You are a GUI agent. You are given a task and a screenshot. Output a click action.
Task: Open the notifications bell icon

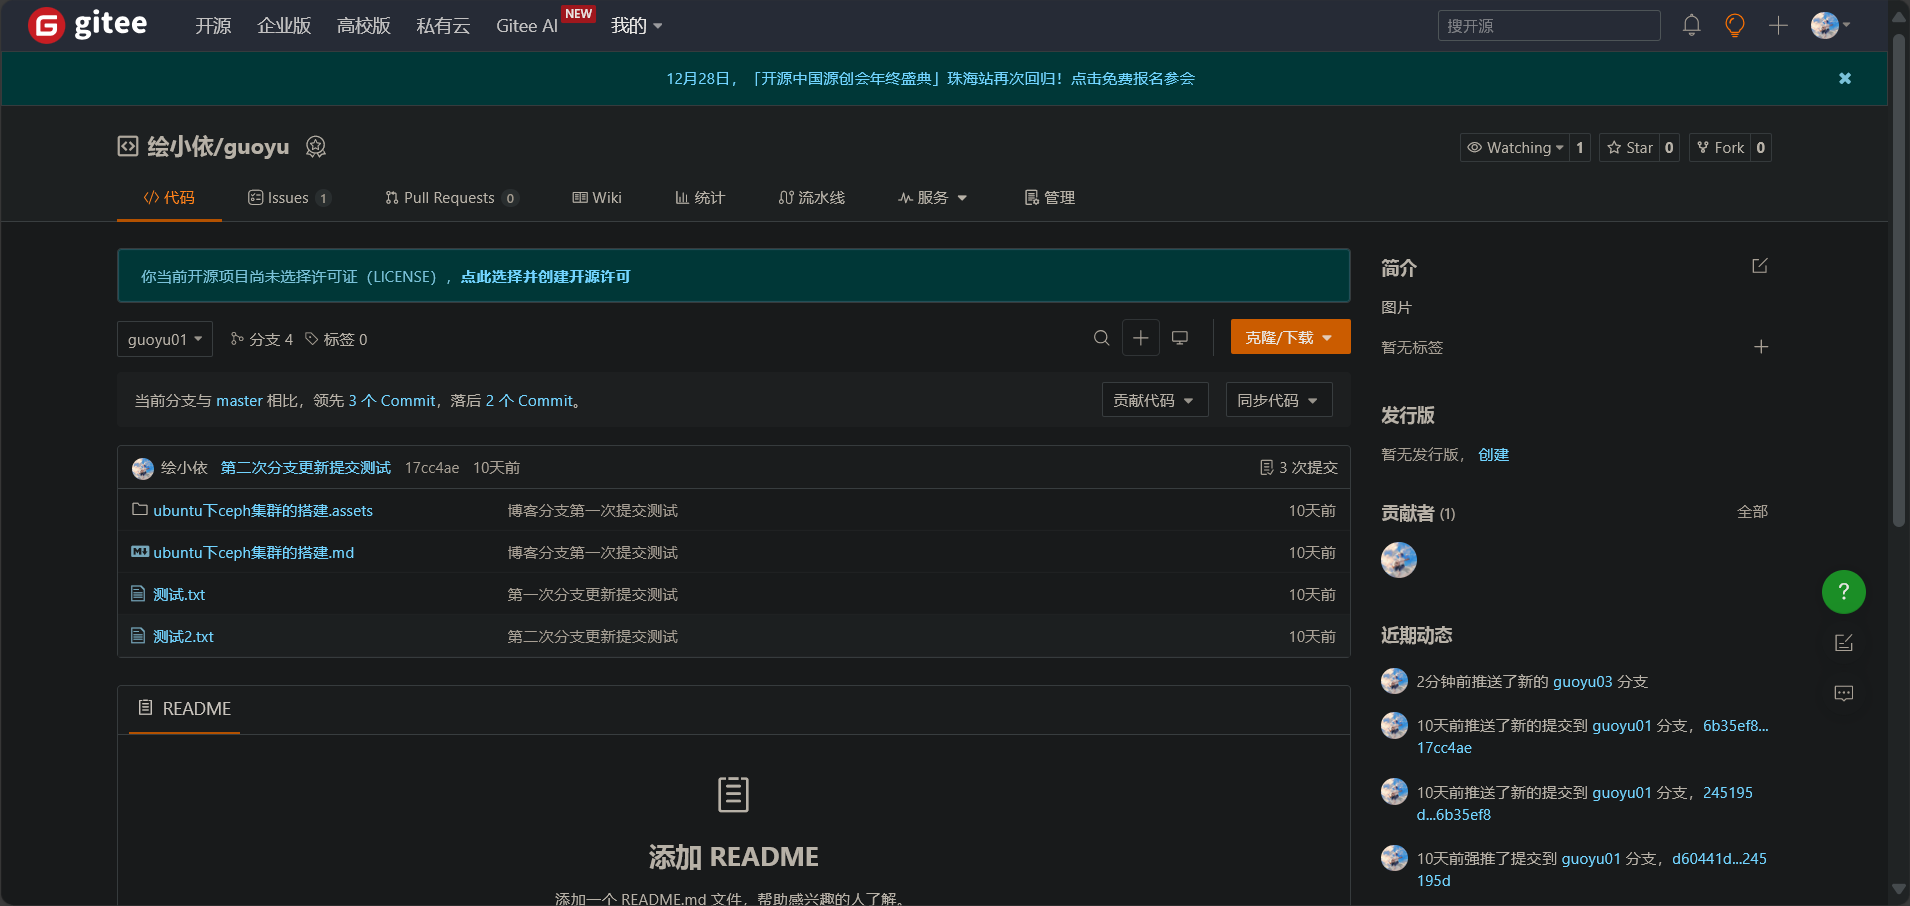pos(1691,25)
